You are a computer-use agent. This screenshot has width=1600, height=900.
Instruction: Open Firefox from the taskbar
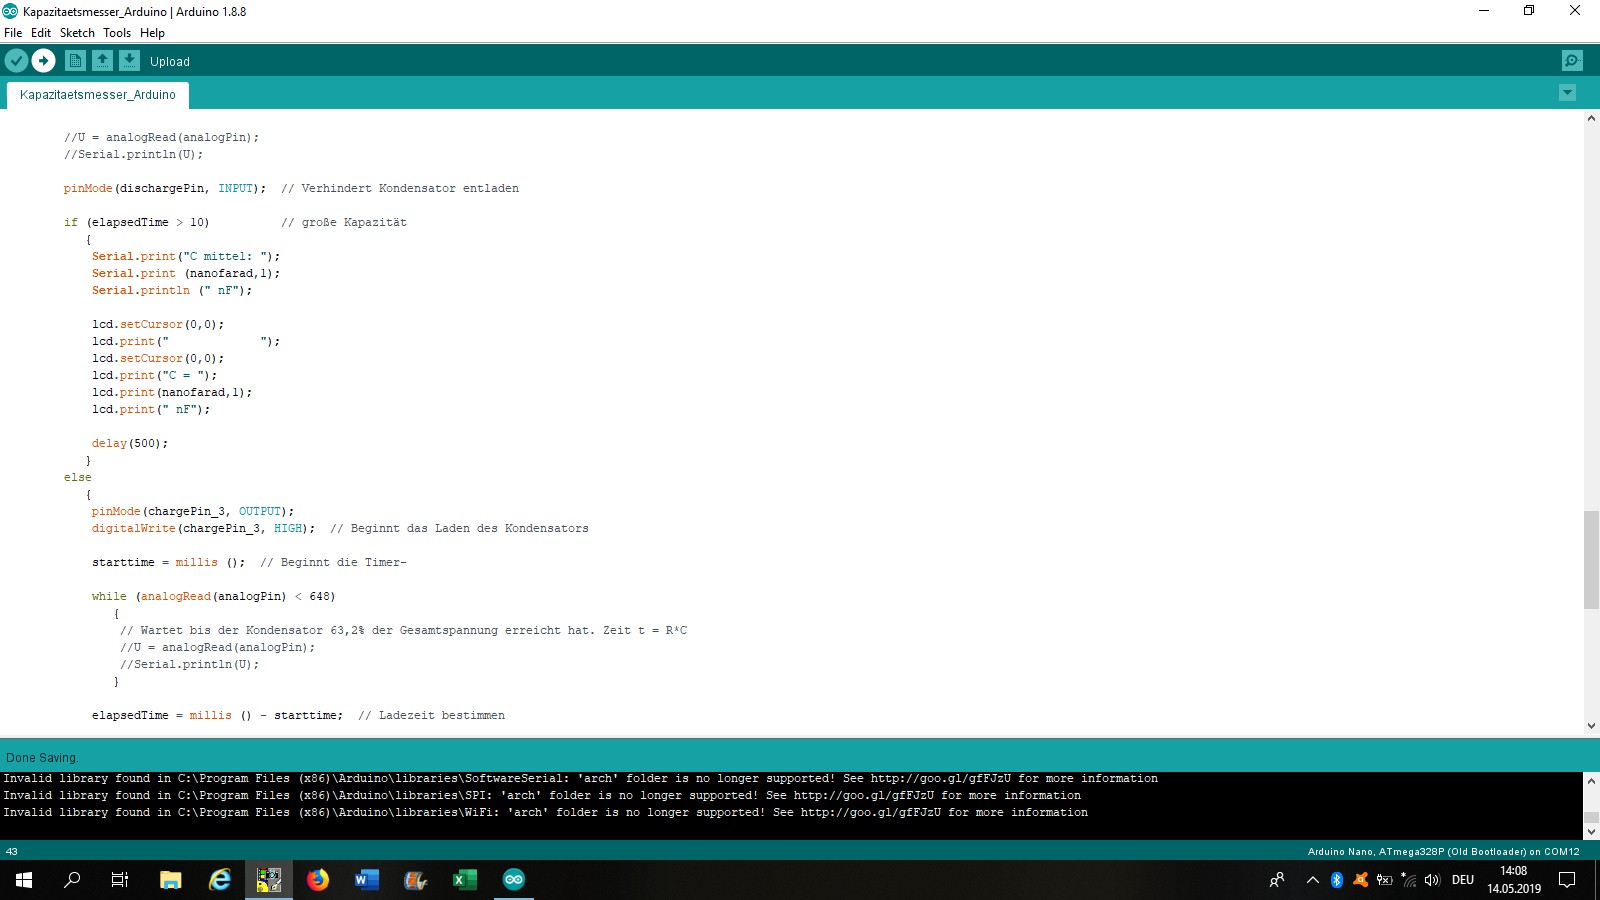[x=318, y=880]
